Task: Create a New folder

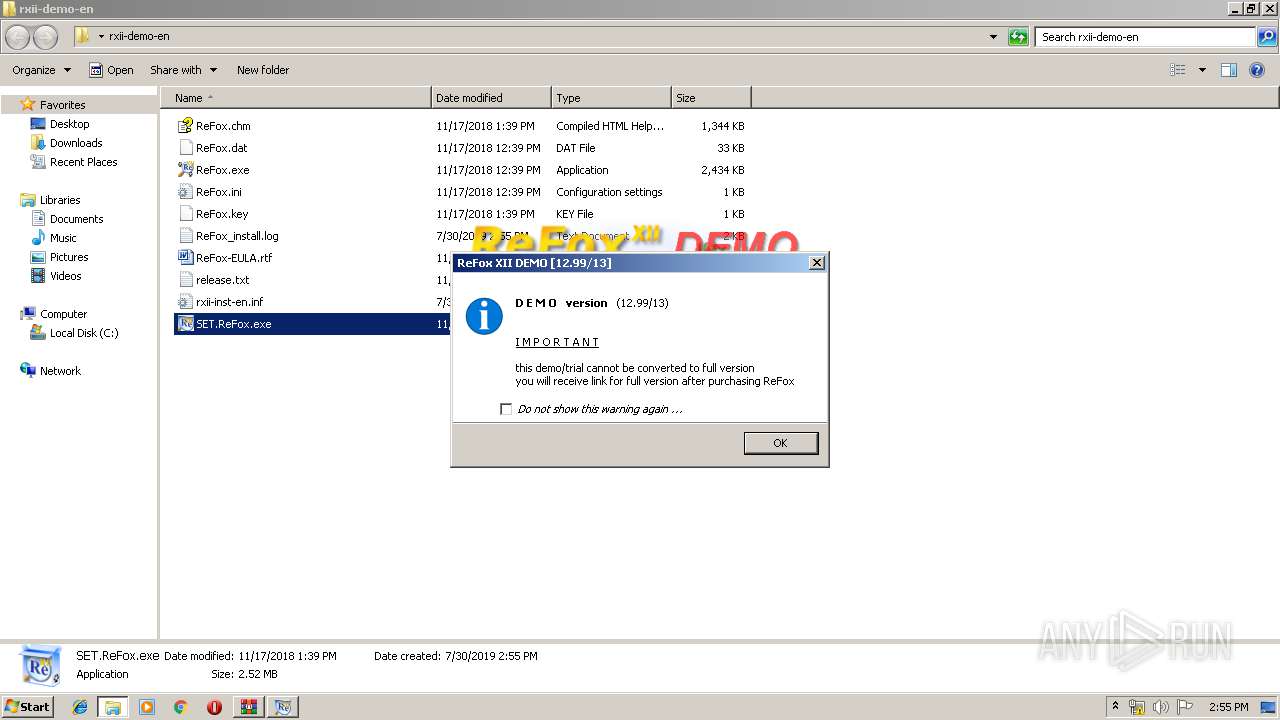Action: (x=263, y=70)
